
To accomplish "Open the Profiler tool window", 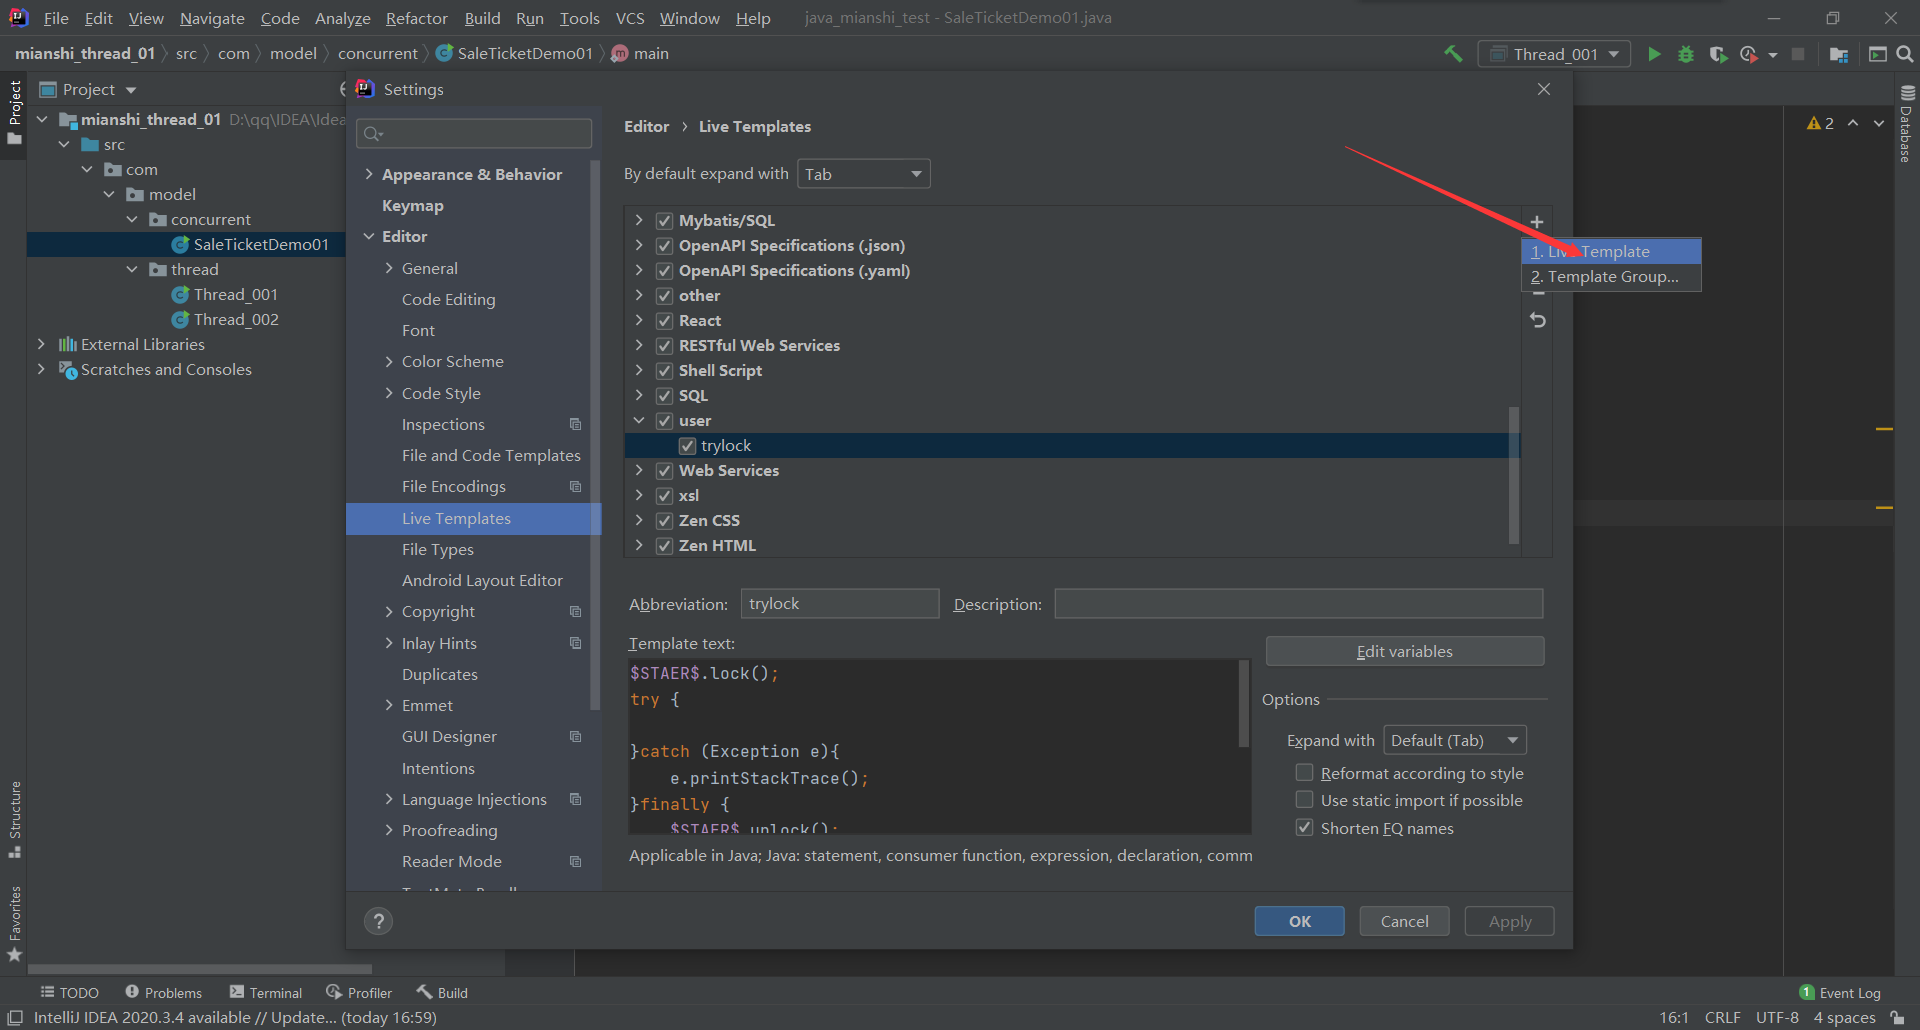I will 359,993.
